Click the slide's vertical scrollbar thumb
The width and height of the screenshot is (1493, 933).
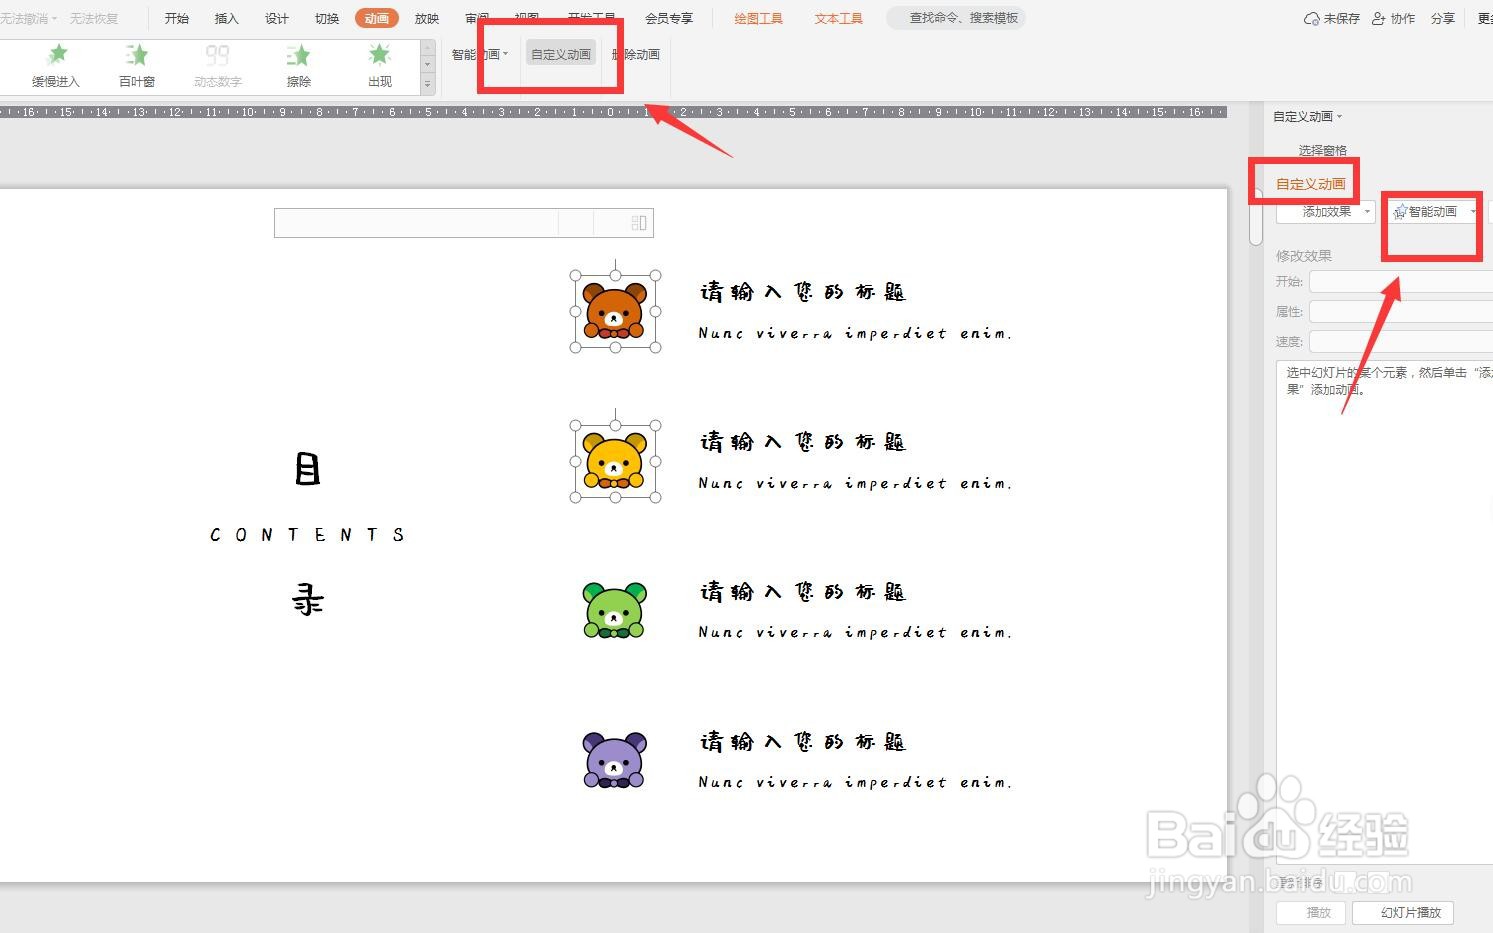[x=1256, y=215]
